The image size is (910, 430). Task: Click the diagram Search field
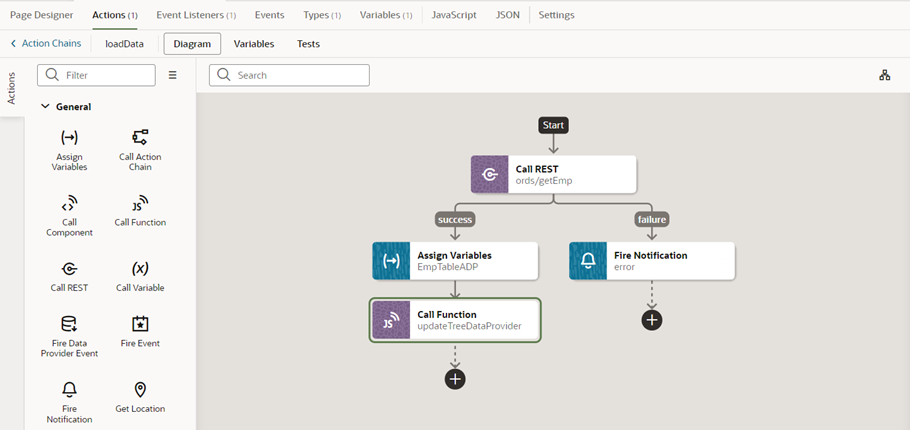[x=289, y=75]
